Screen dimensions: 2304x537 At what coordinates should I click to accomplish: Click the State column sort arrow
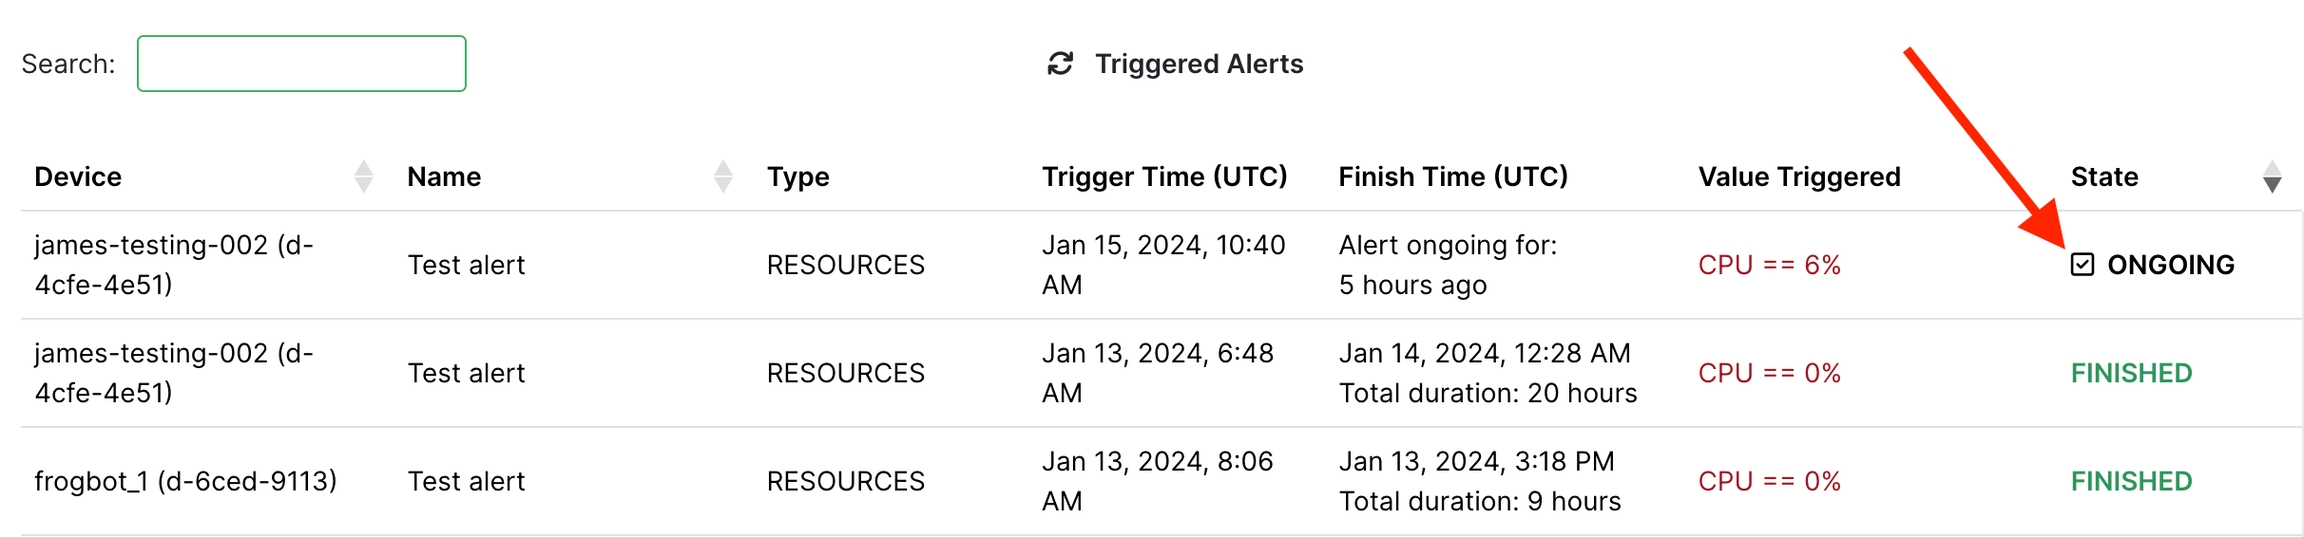pos(2272,177)
